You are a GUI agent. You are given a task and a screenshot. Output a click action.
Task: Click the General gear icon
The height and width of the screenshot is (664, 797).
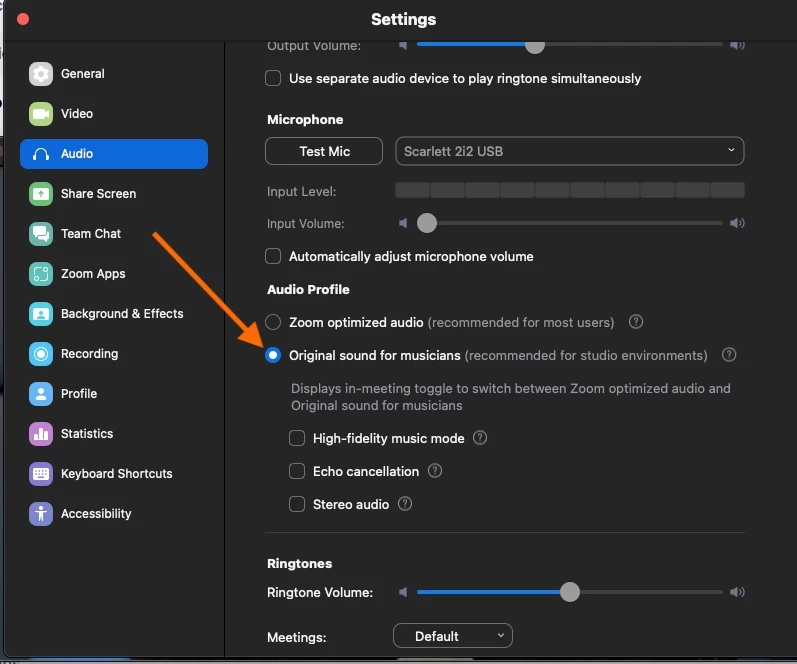(41, 74)
